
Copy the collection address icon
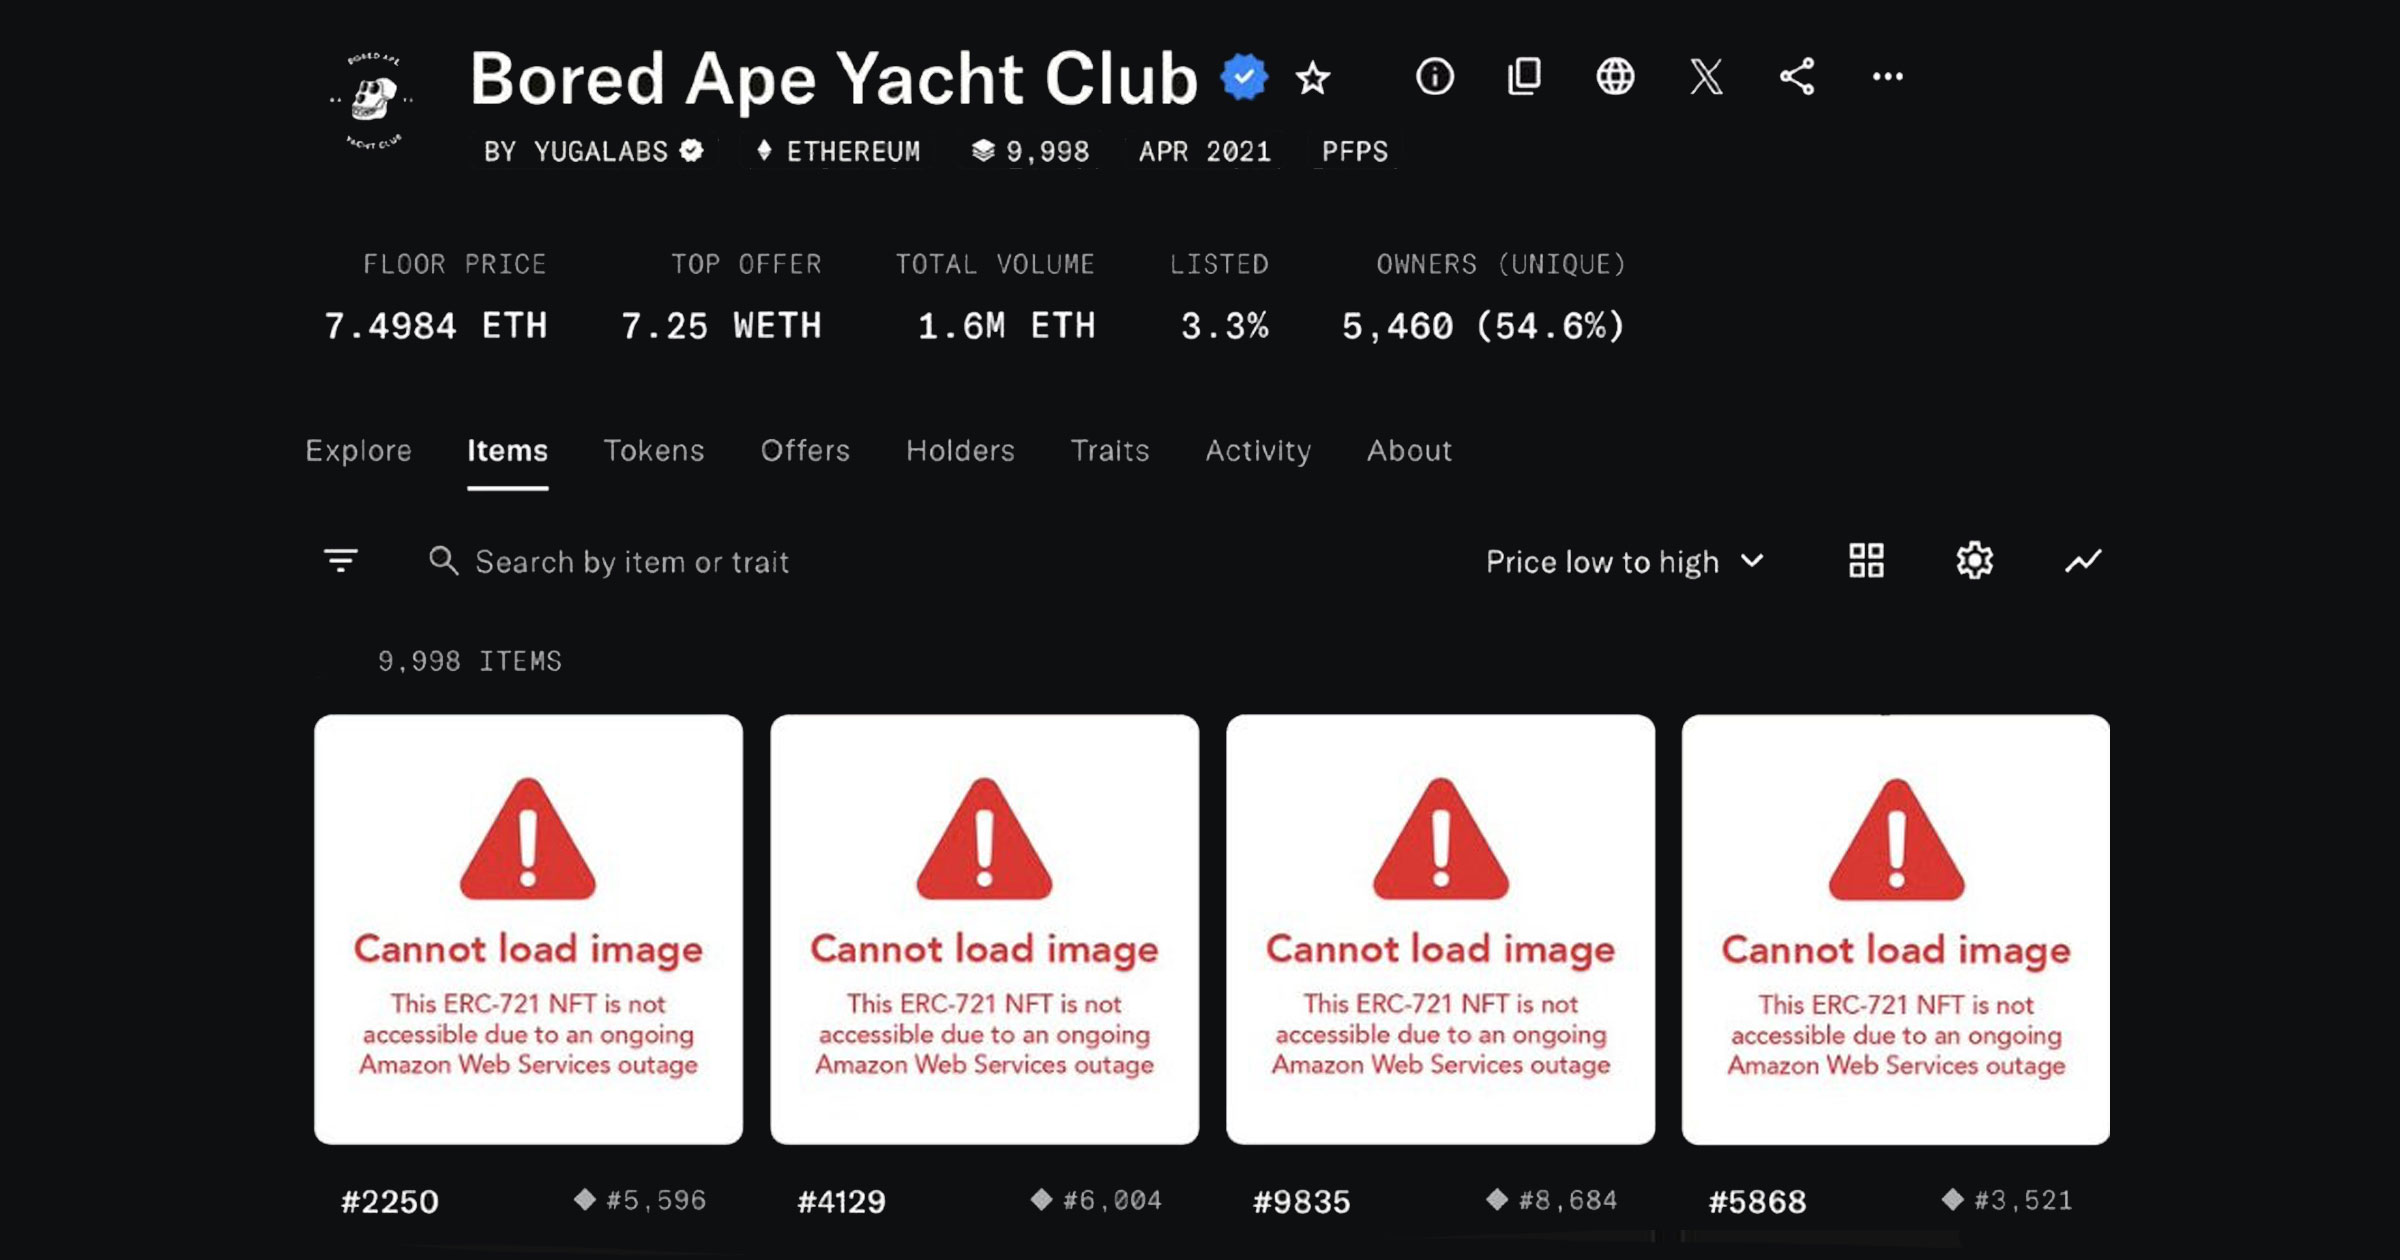click(x=1524, y=77)
